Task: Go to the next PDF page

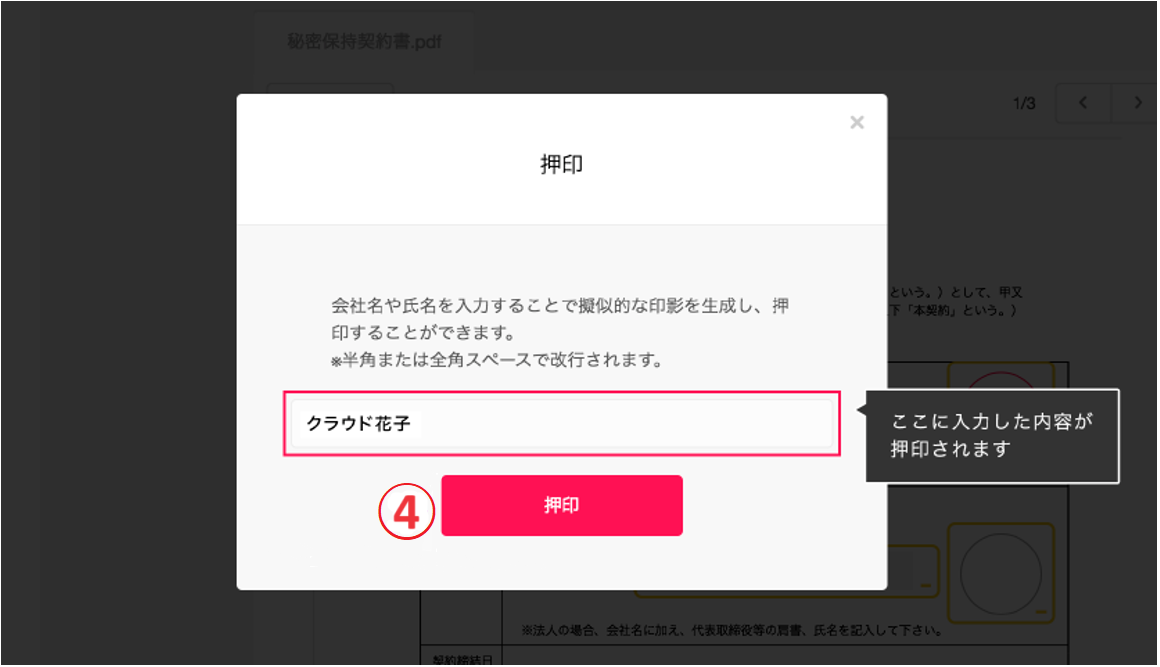Action: (1137, 103)
